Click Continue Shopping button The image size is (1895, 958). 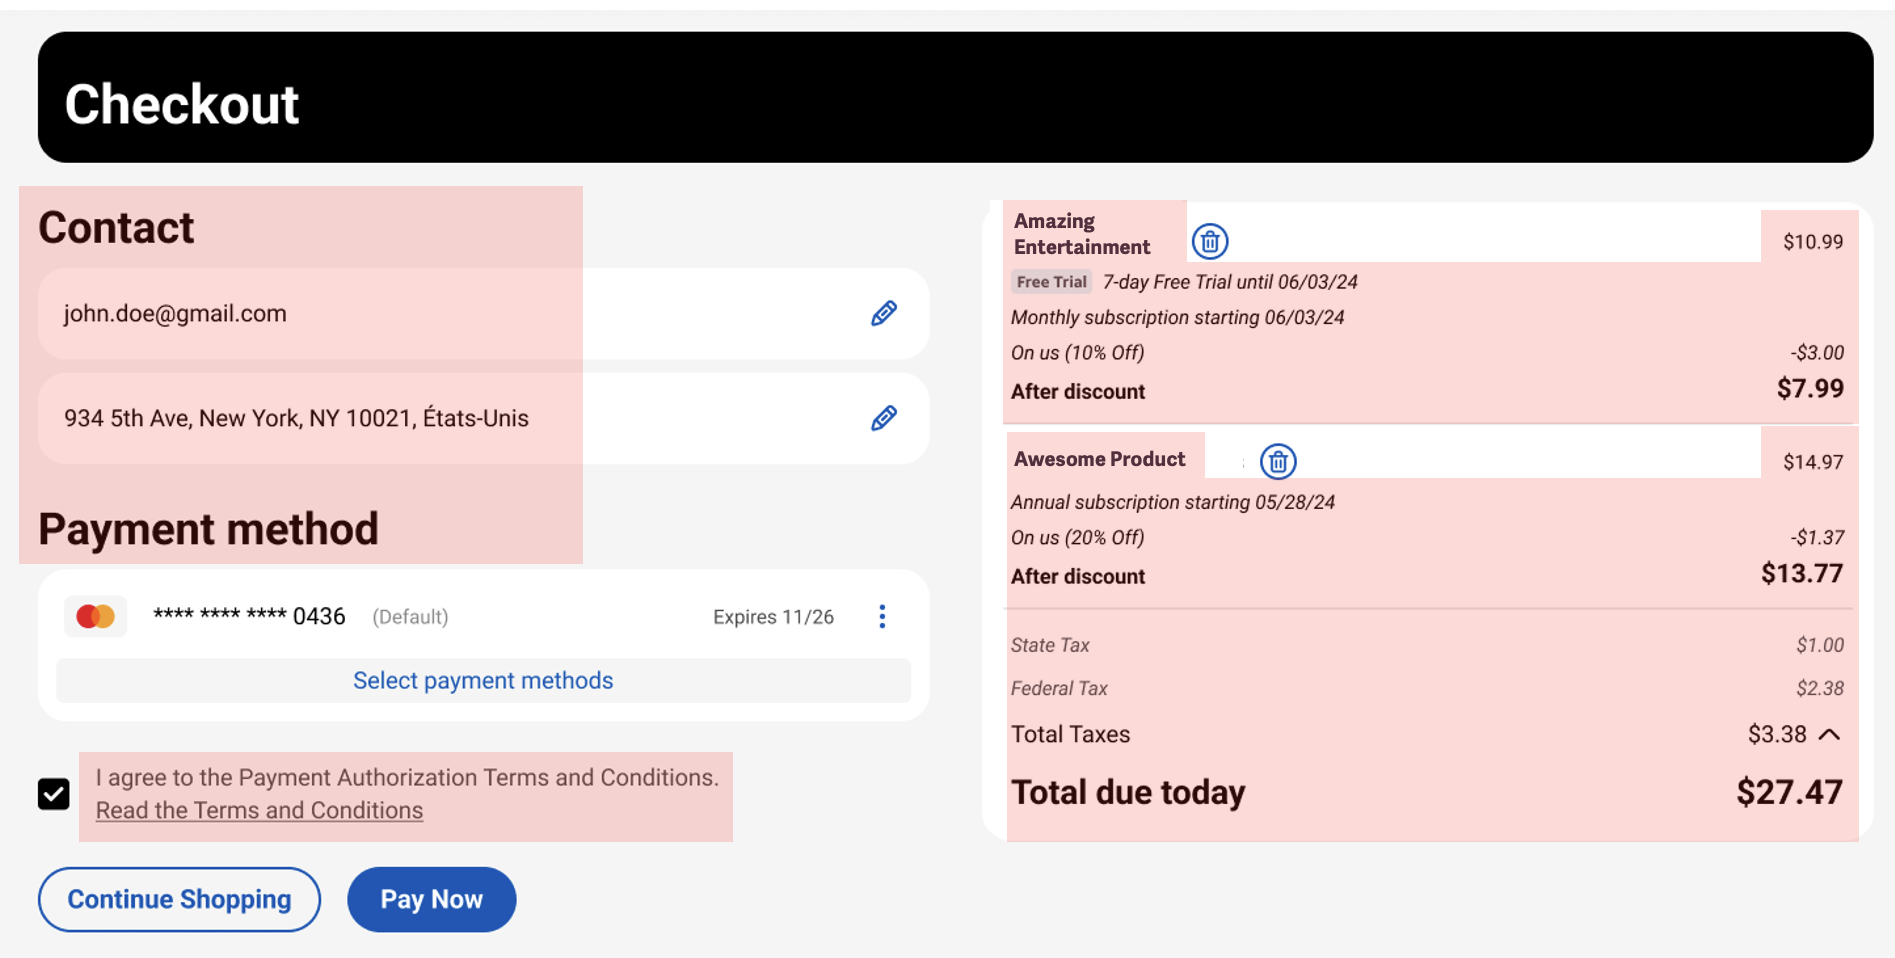(x=179, y=899)
